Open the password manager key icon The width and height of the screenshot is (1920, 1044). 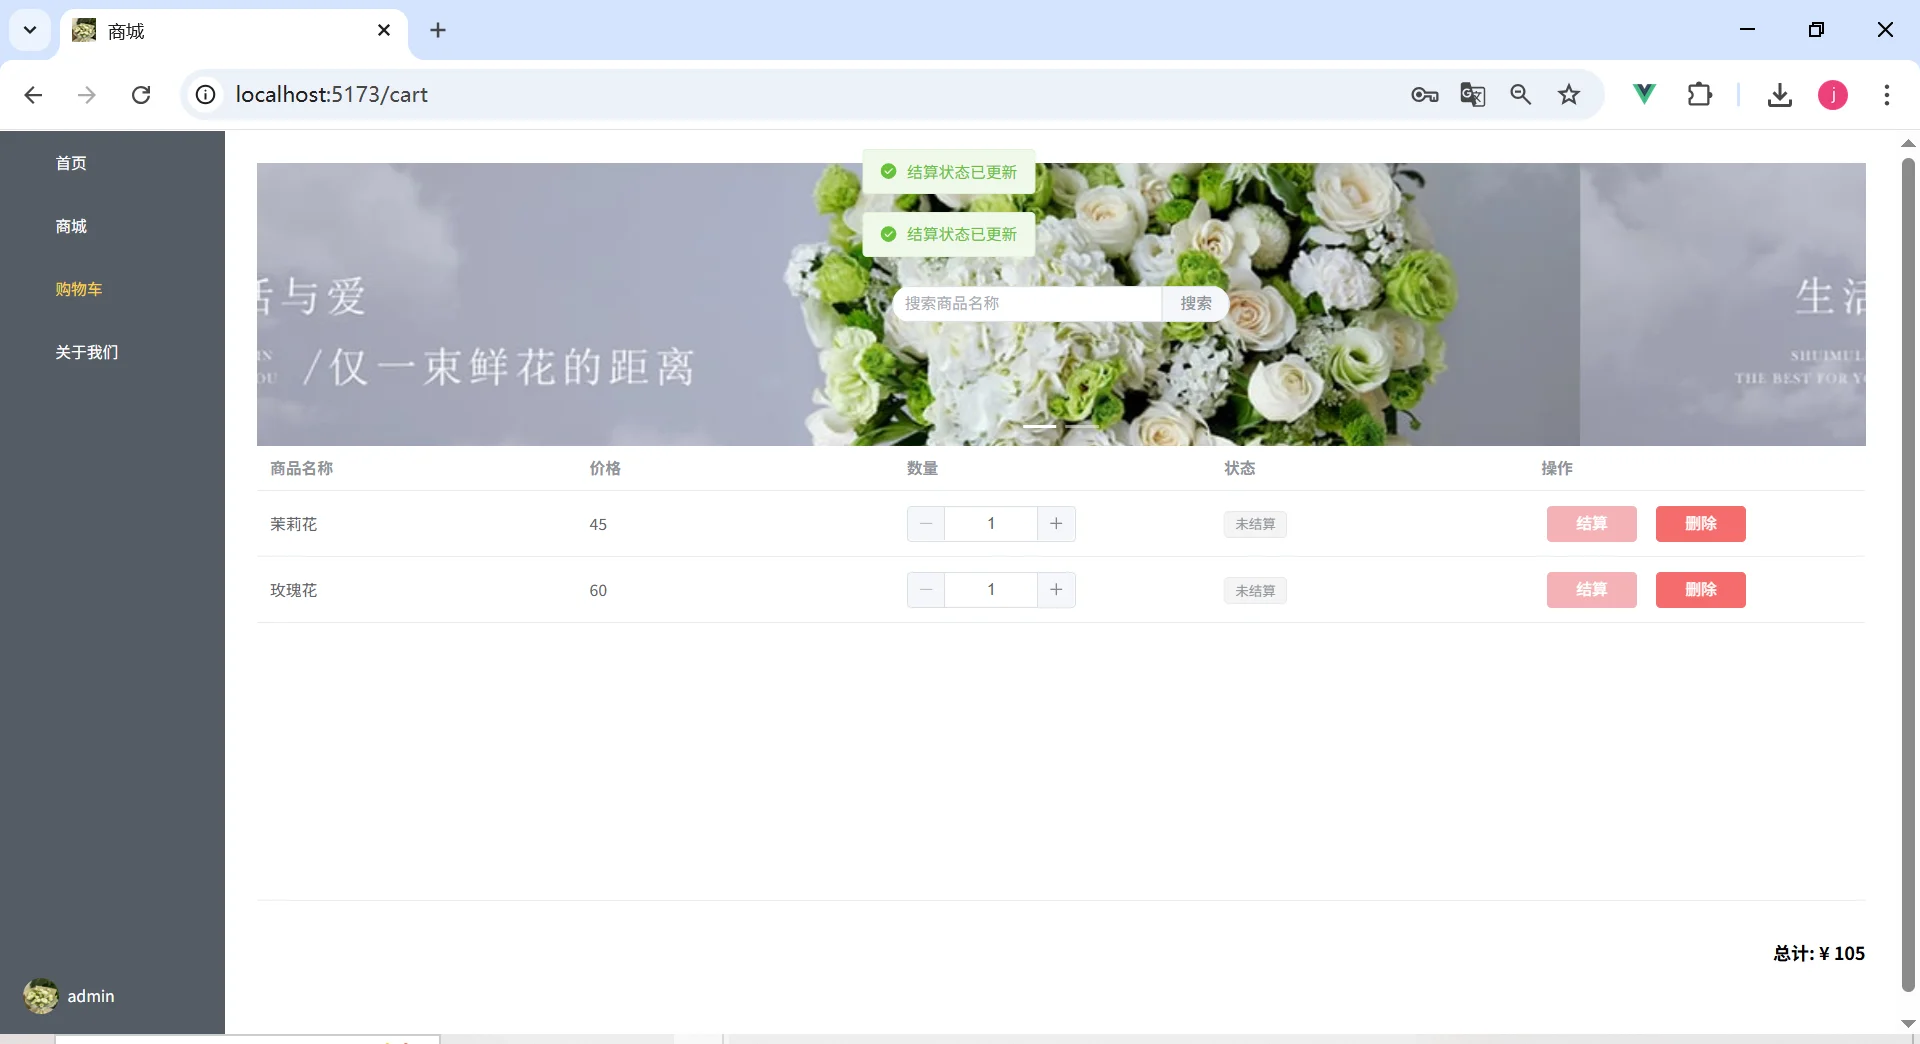point(1424,95)
